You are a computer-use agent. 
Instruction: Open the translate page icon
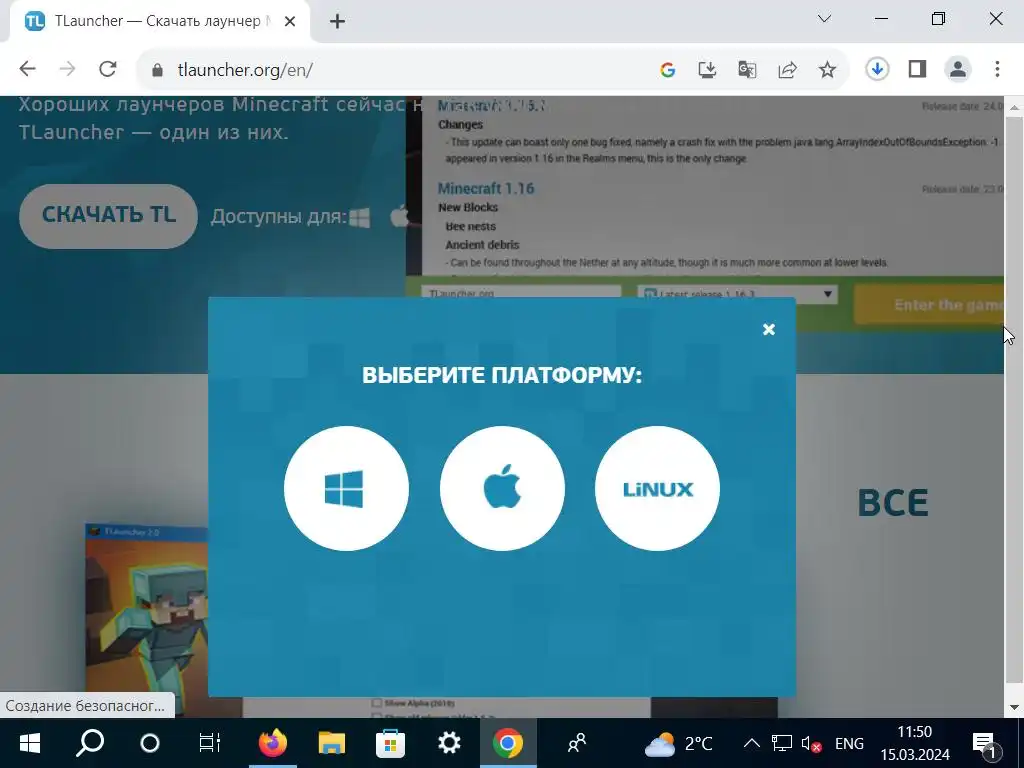pos(747,70)
